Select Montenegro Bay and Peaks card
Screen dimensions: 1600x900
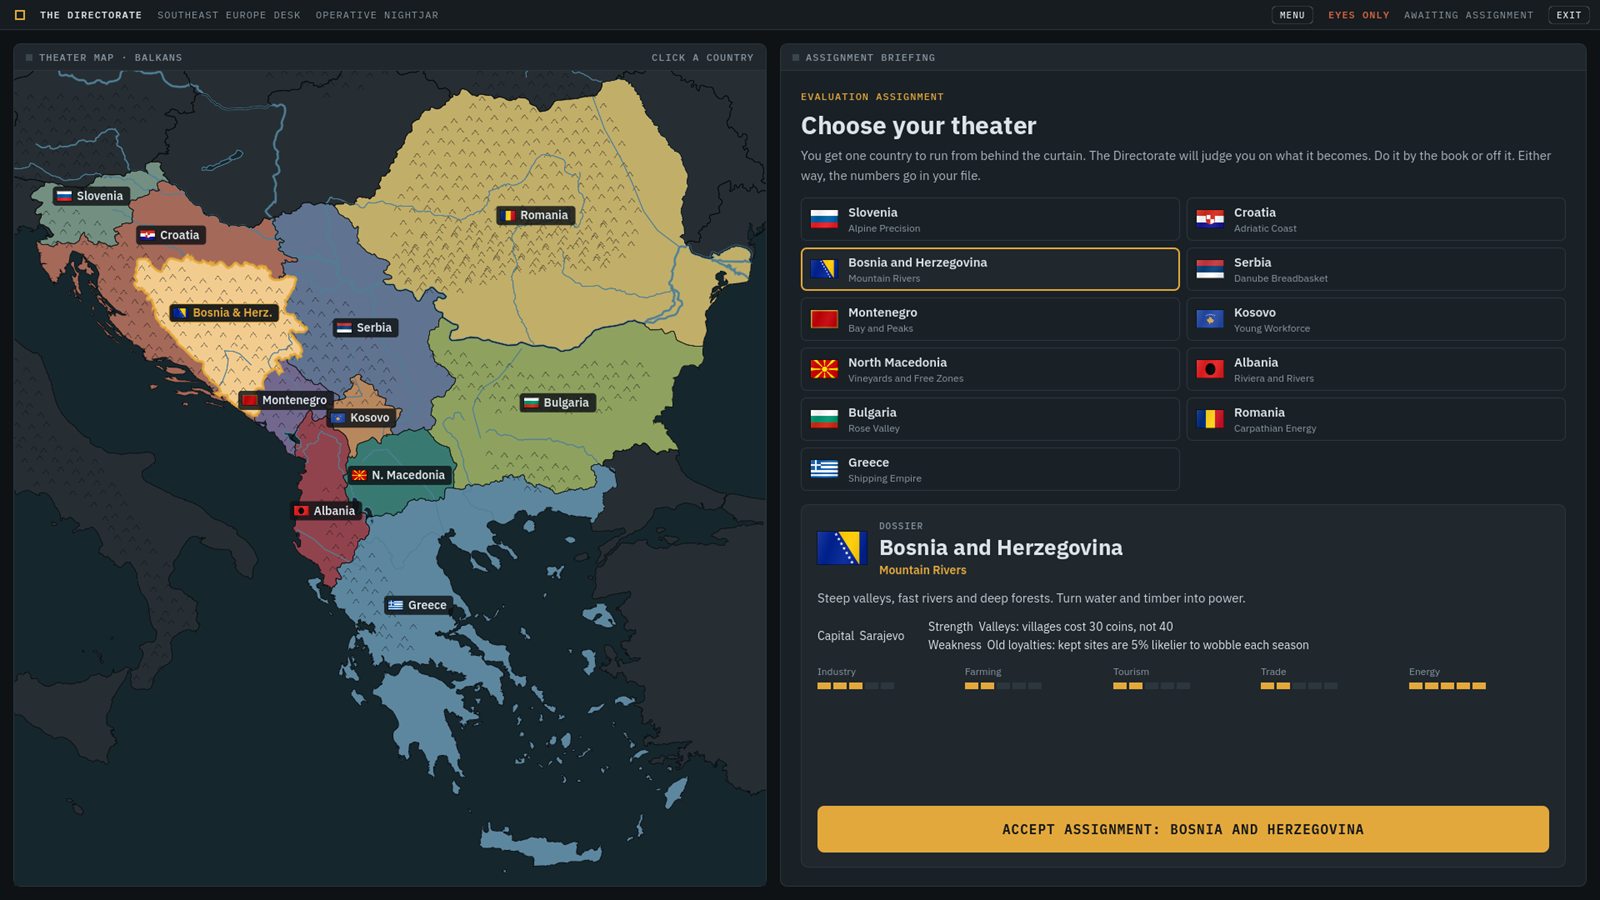click(990, 319)
